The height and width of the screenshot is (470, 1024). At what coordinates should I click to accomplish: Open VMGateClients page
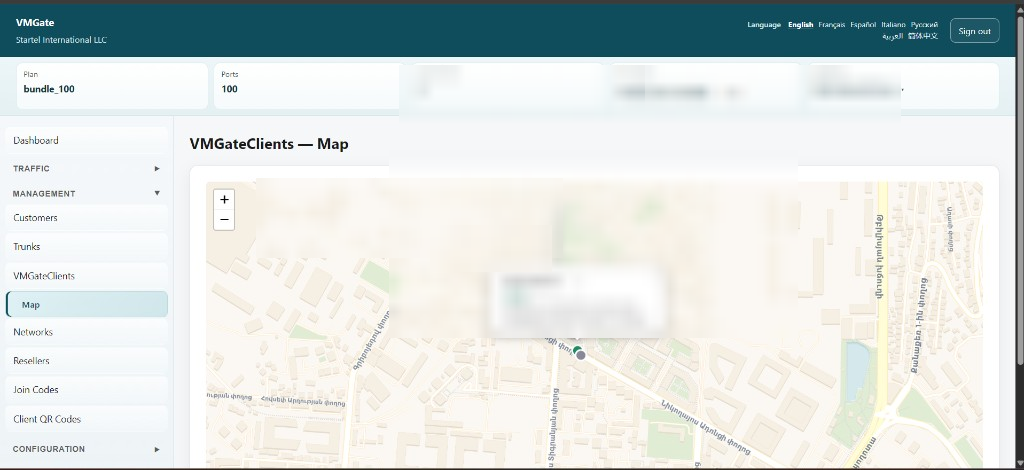coord(86,276)
